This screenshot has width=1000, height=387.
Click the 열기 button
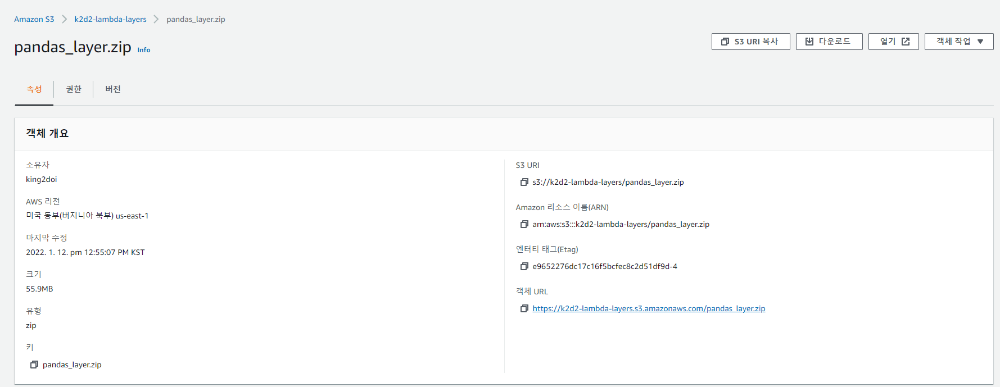click(893, 41)
